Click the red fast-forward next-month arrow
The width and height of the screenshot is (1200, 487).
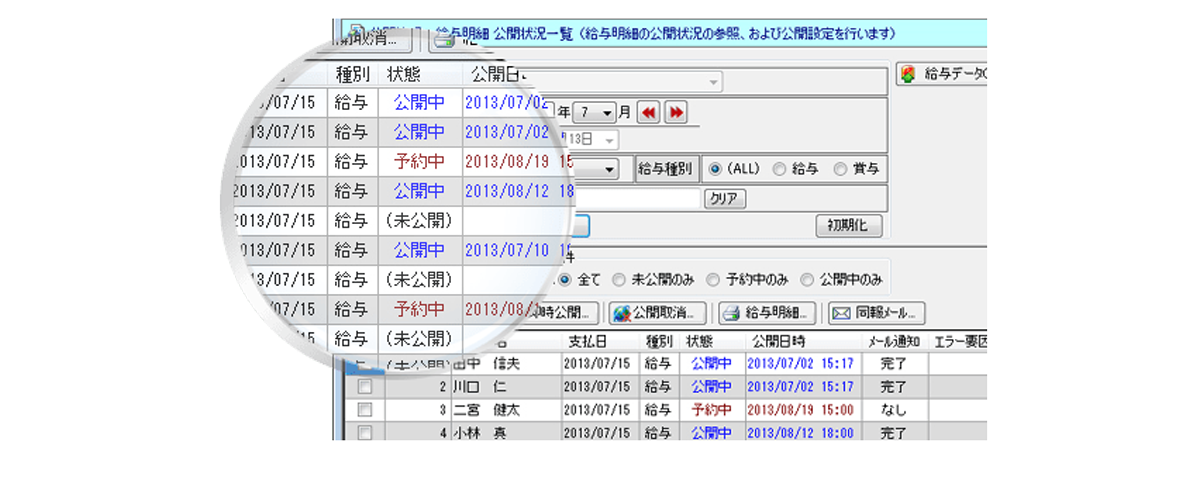(x=676, y=113)
